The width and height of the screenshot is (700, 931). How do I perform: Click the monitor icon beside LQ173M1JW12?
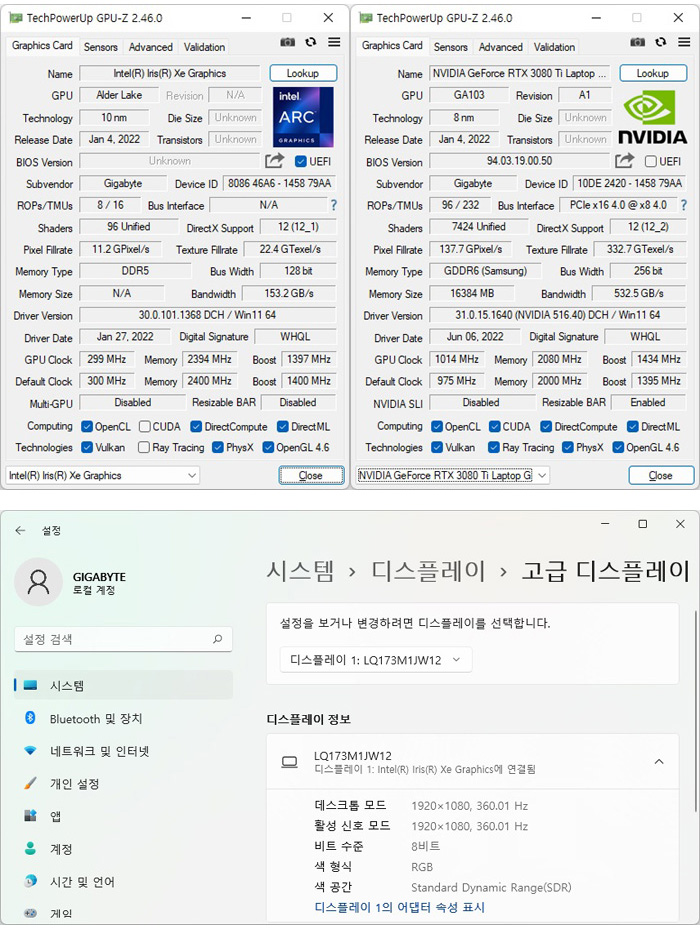[x=290, y=762]
